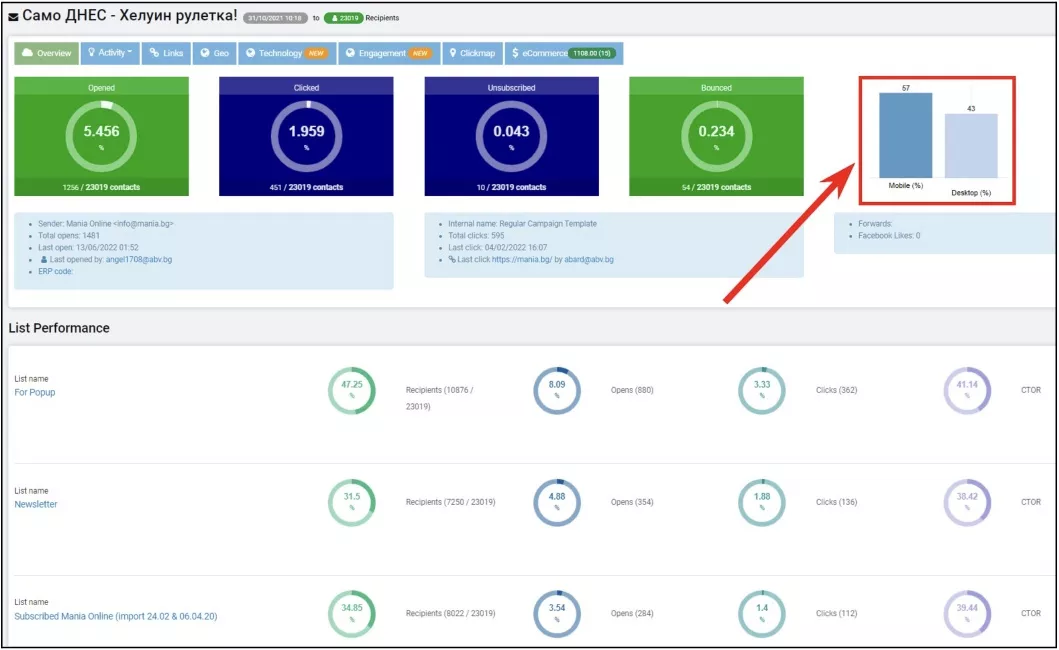1059x650 pixels.
Task: Click the 'Total opens: 1481' text
Action: click(69, 236)
